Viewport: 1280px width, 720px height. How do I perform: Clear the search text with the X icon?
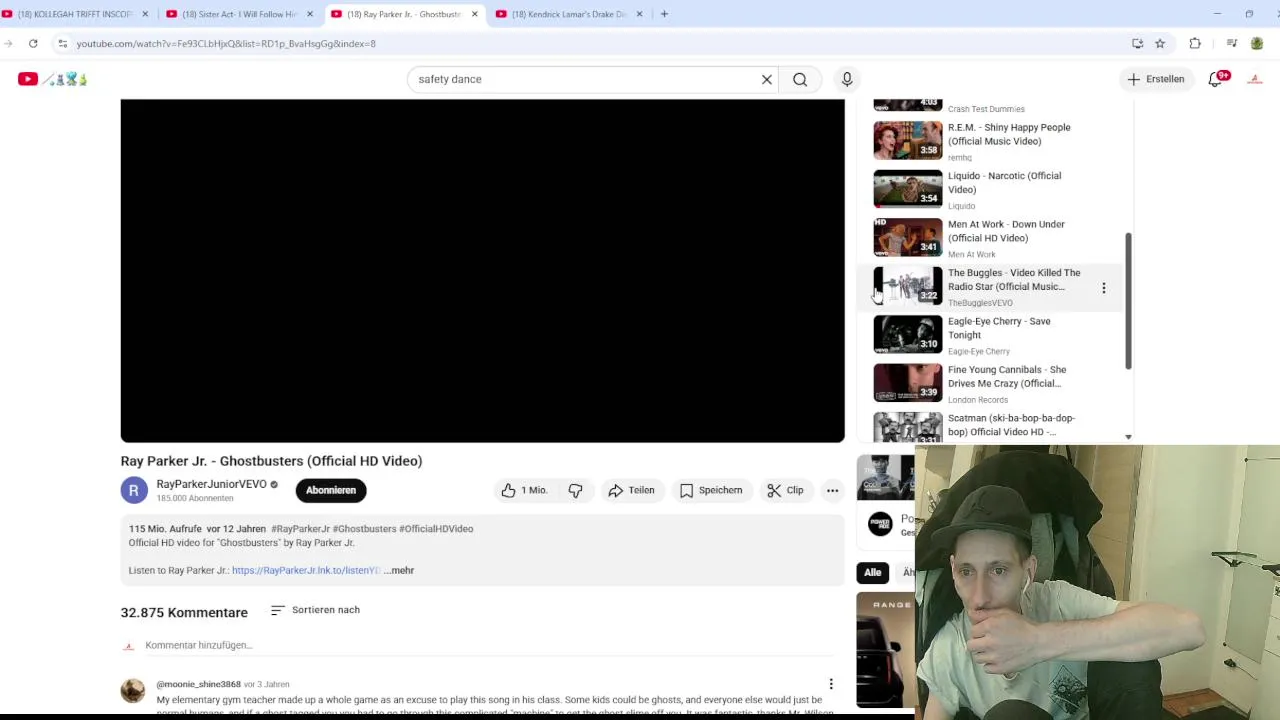767,79
